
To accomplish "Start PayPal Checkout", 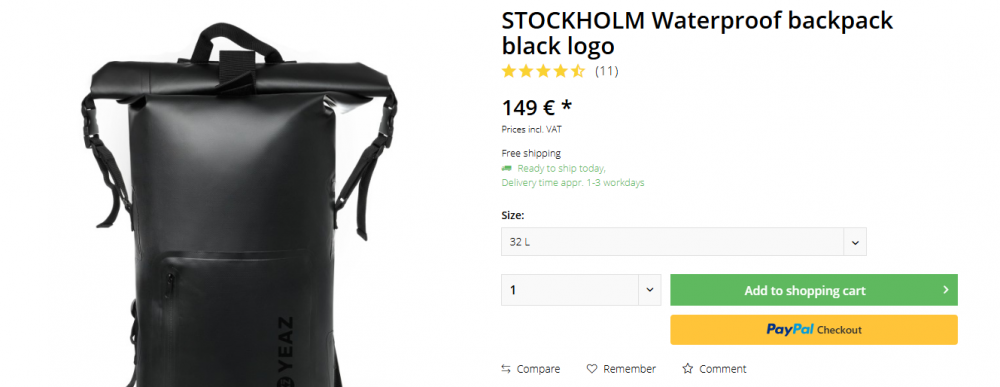I will (814, 330).
